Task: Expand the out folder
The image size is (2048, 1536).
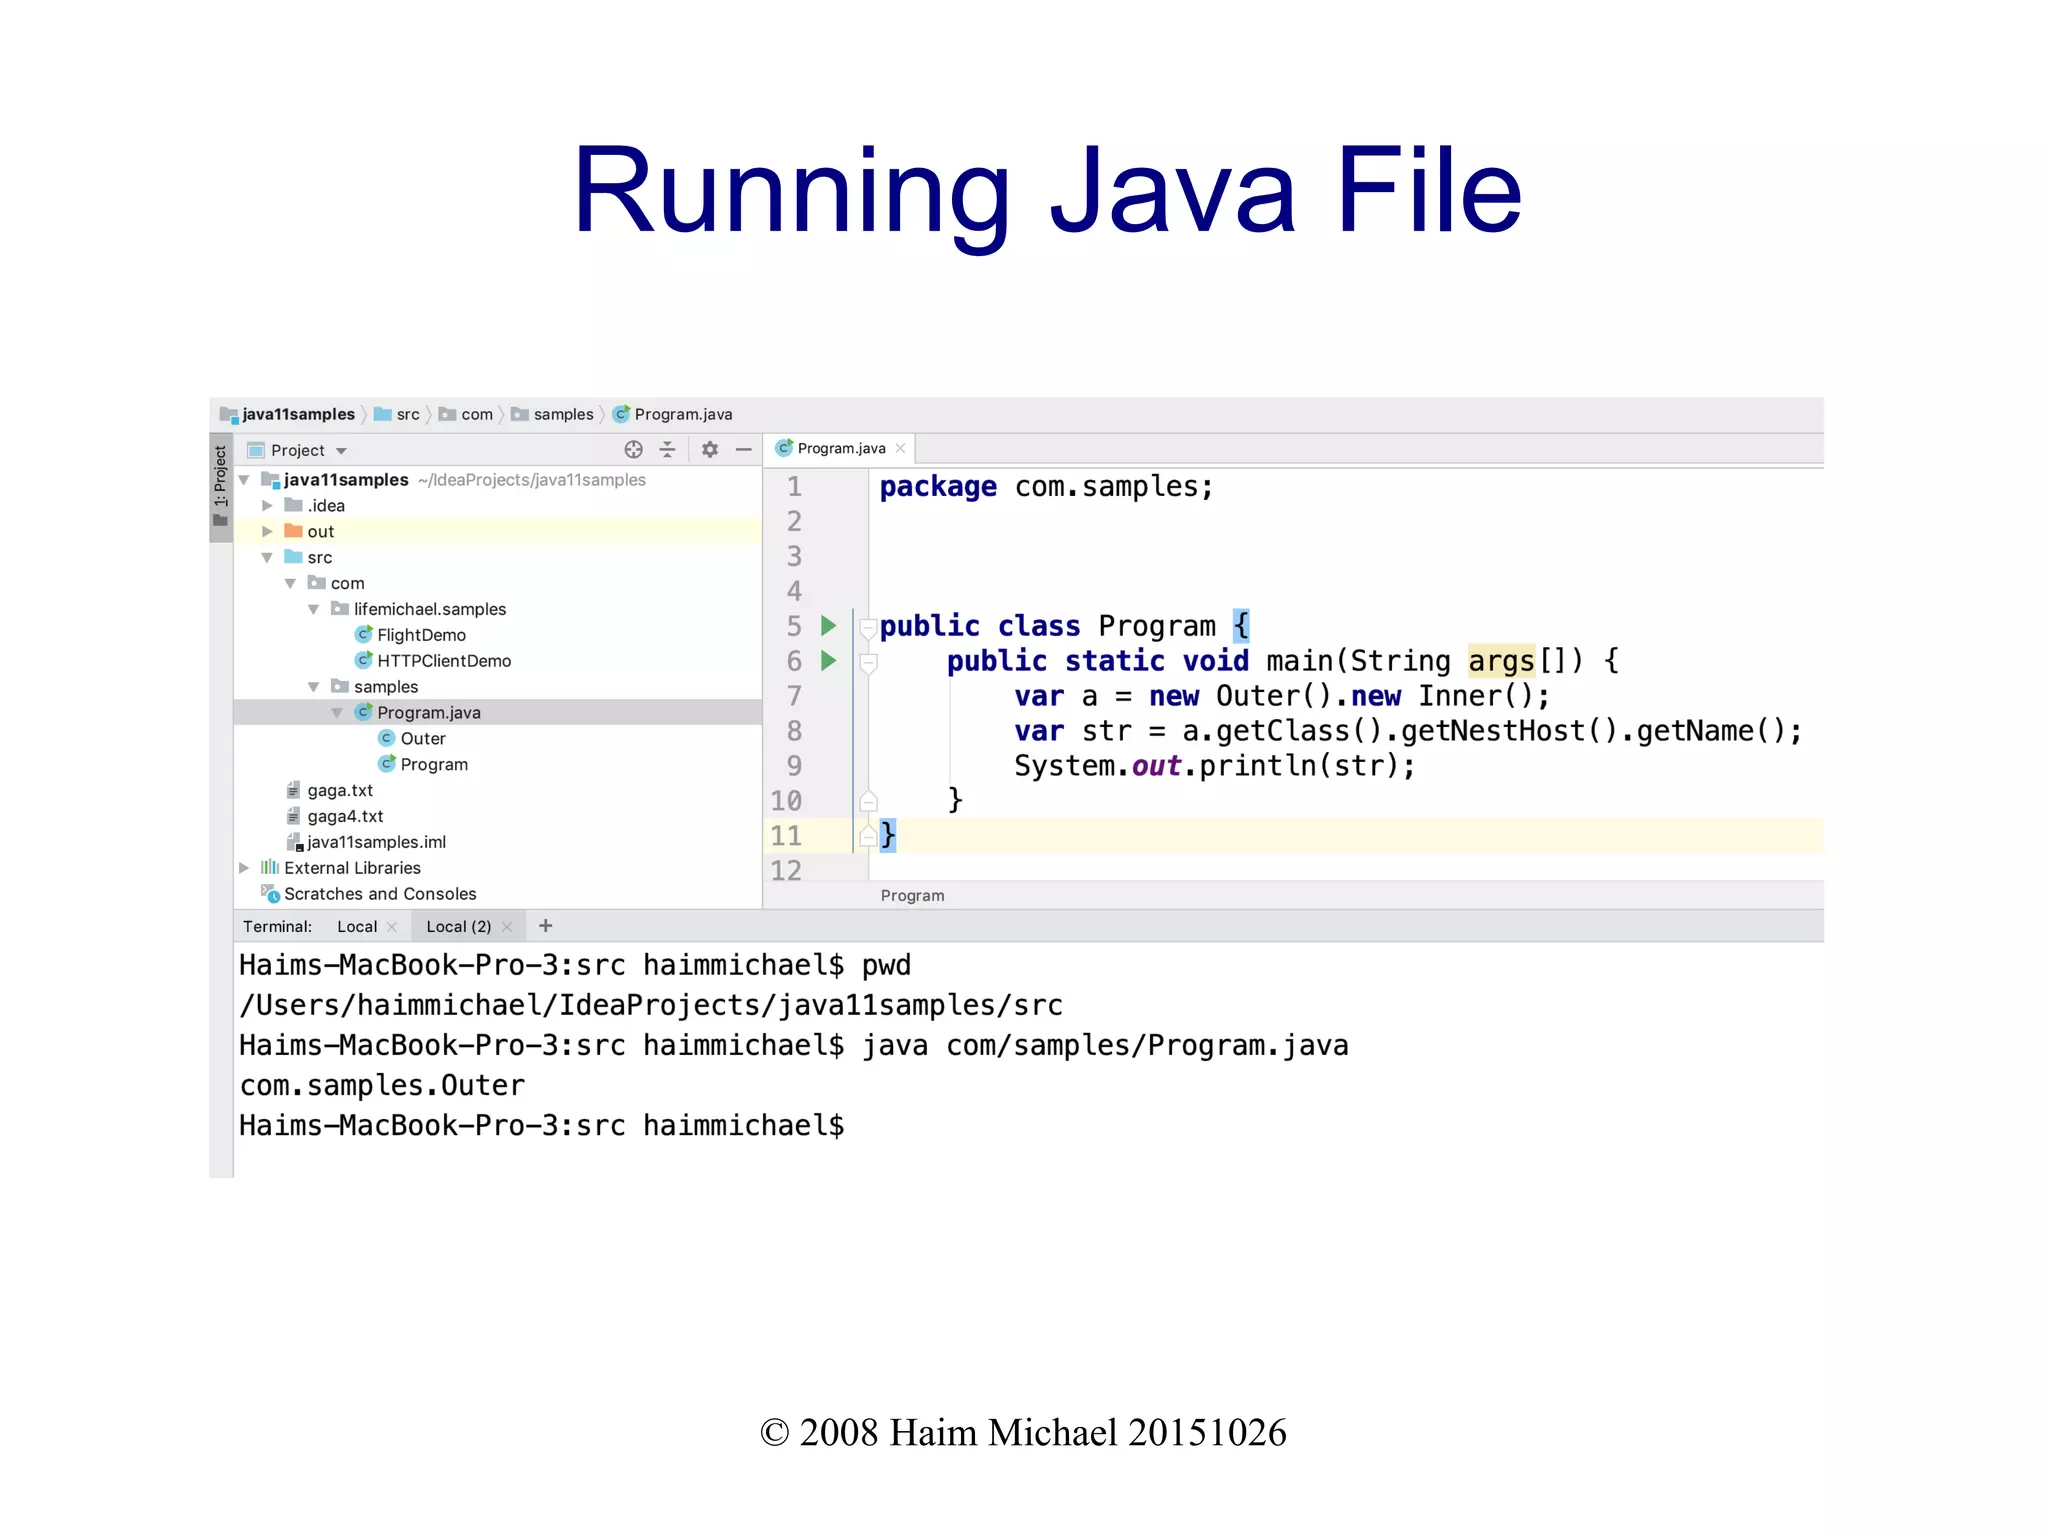Action: click(x=267, y=532)
